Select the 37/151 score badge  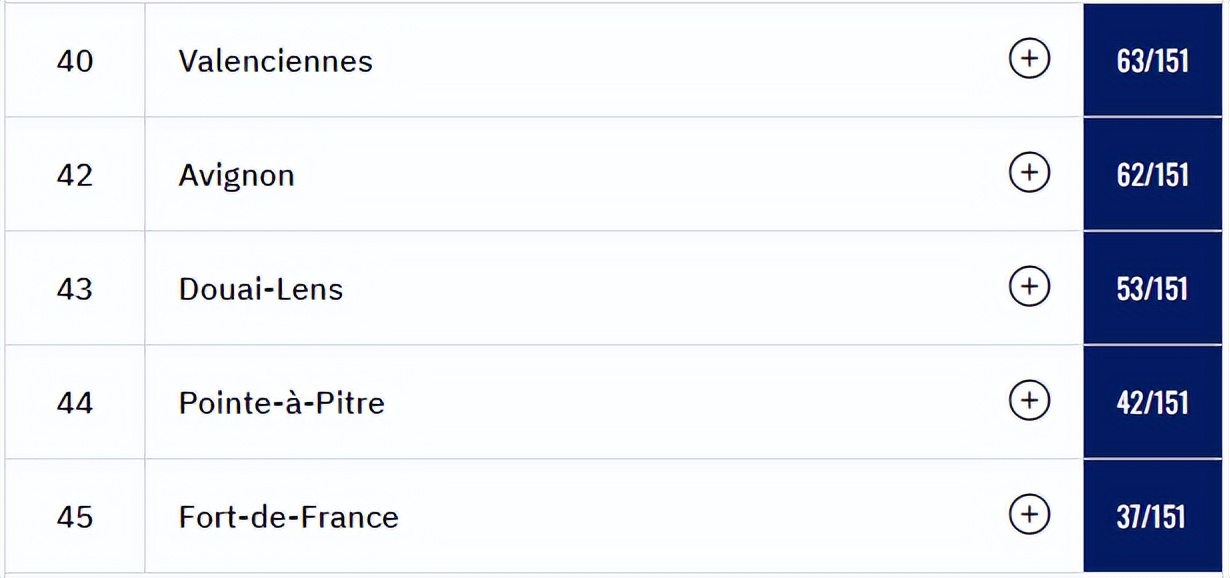tap(1153, 517)
